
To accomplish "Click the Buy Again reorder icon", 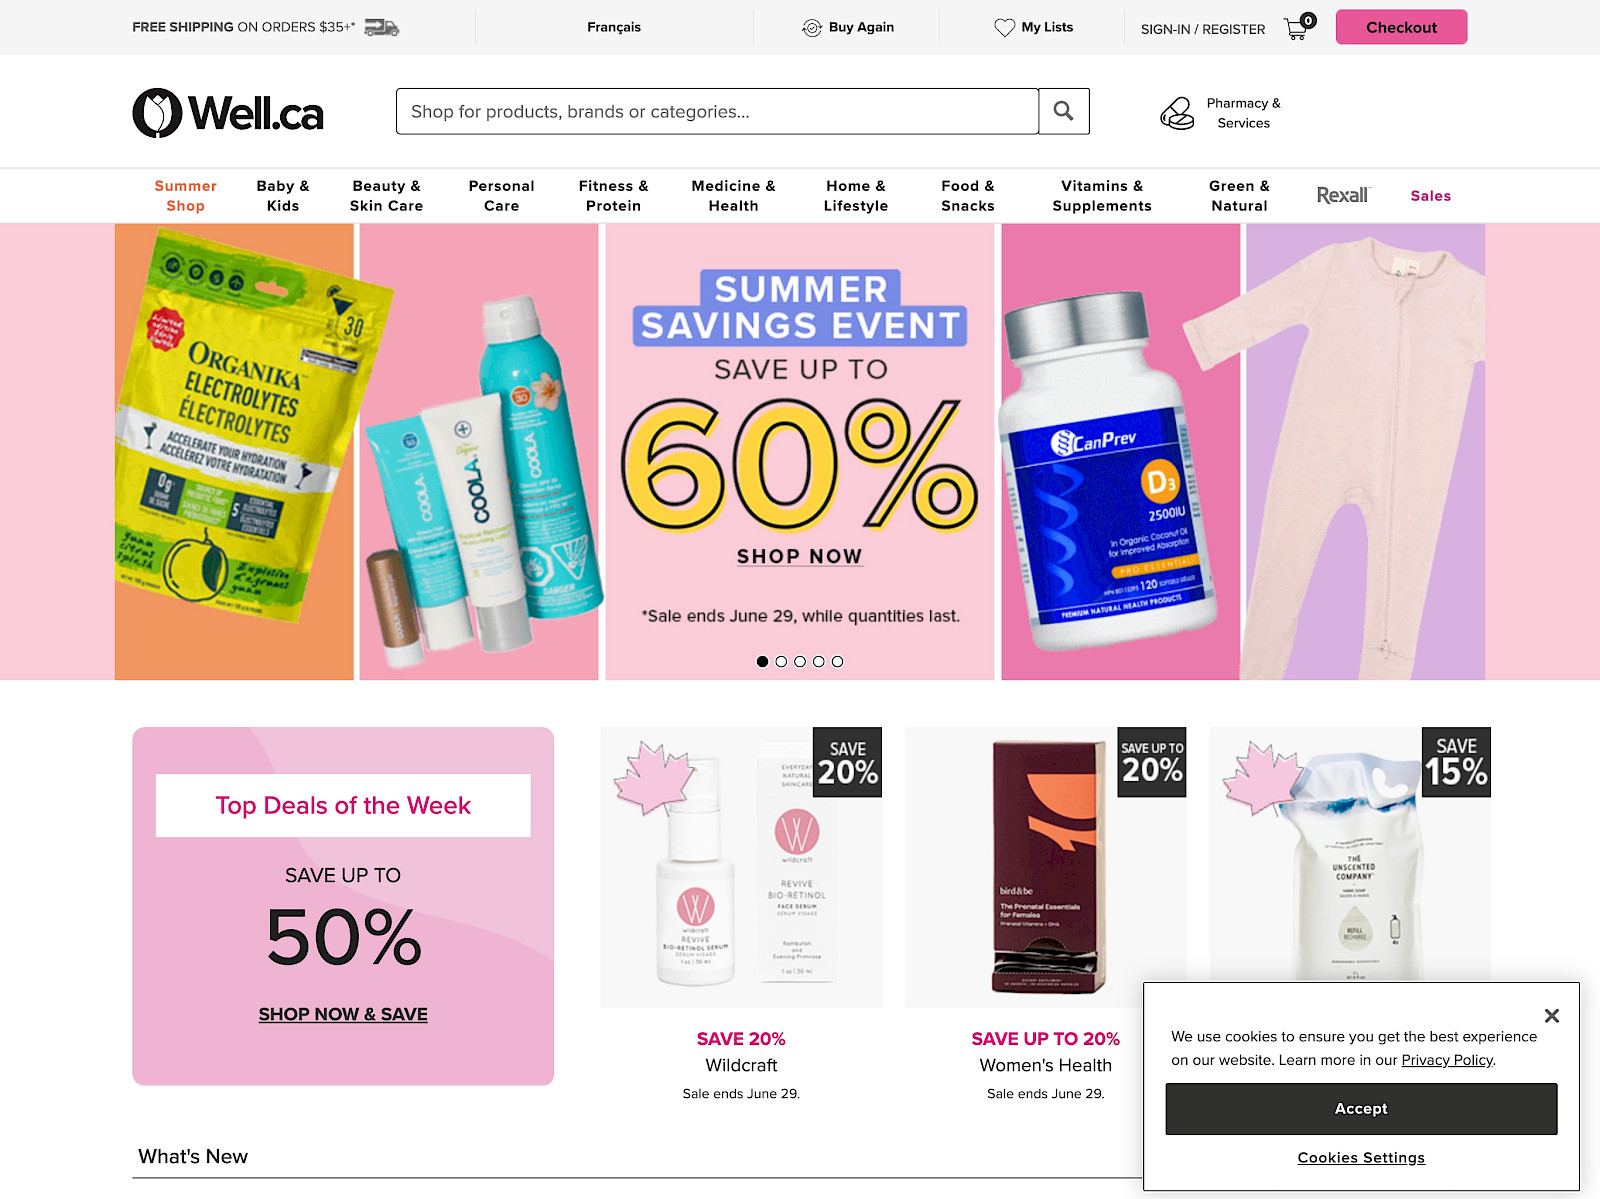I will click(x=812, y=28).
